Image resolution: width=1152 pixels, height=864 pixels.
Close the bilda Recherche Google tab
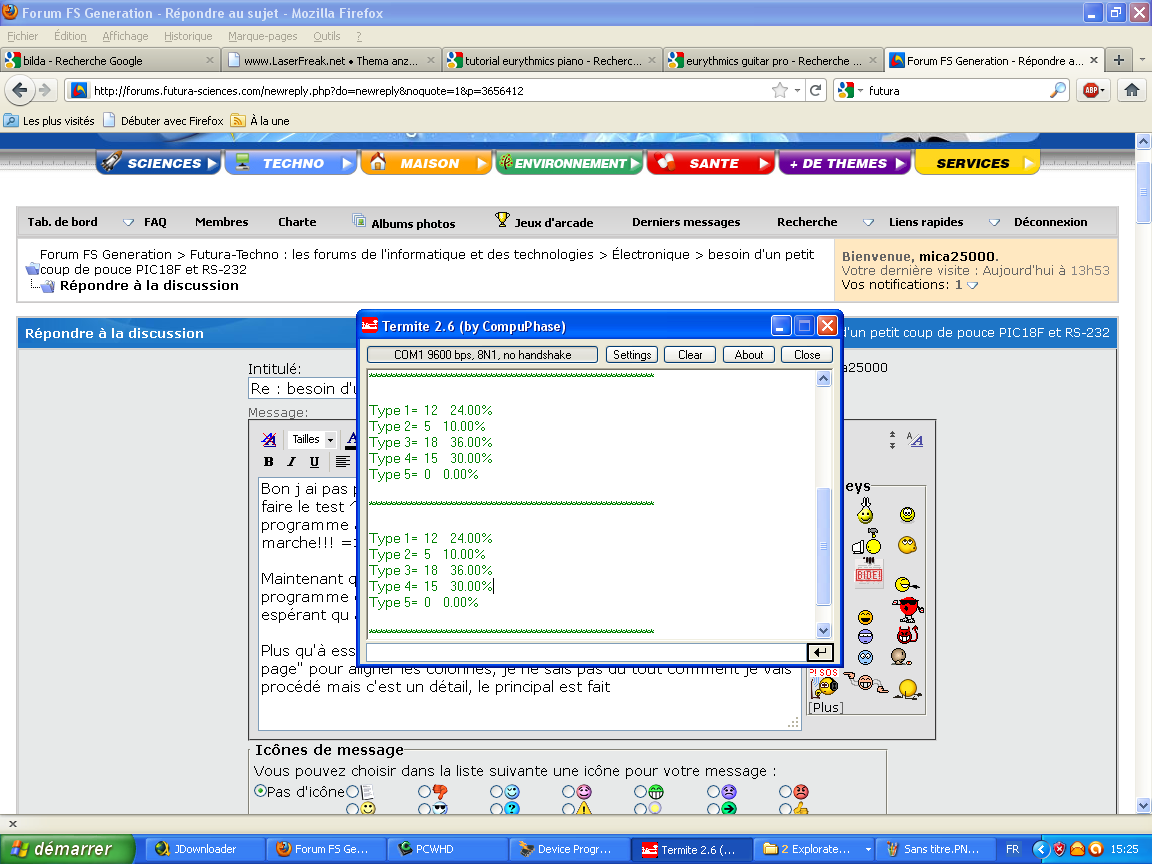click(210, 60)
